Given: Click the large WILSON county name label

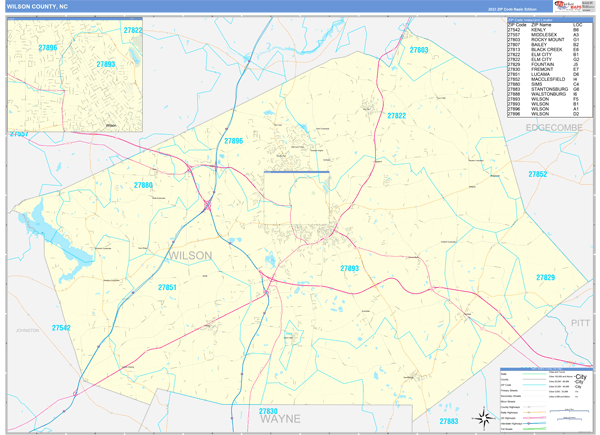Looking at the screenshot, I should (186, 256).
